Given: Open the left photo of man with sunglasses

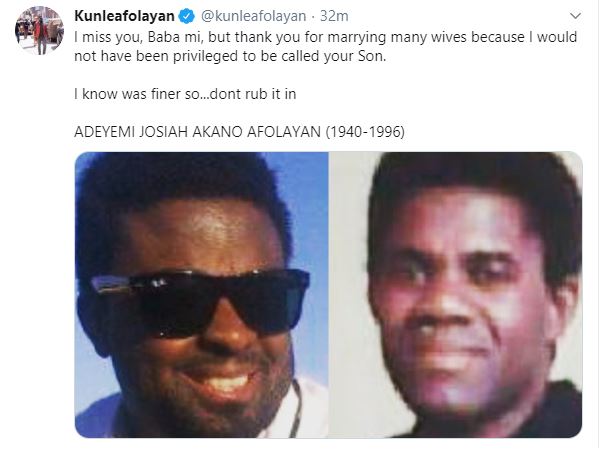Looking at the screenshot, I should (x=202, y=295).
